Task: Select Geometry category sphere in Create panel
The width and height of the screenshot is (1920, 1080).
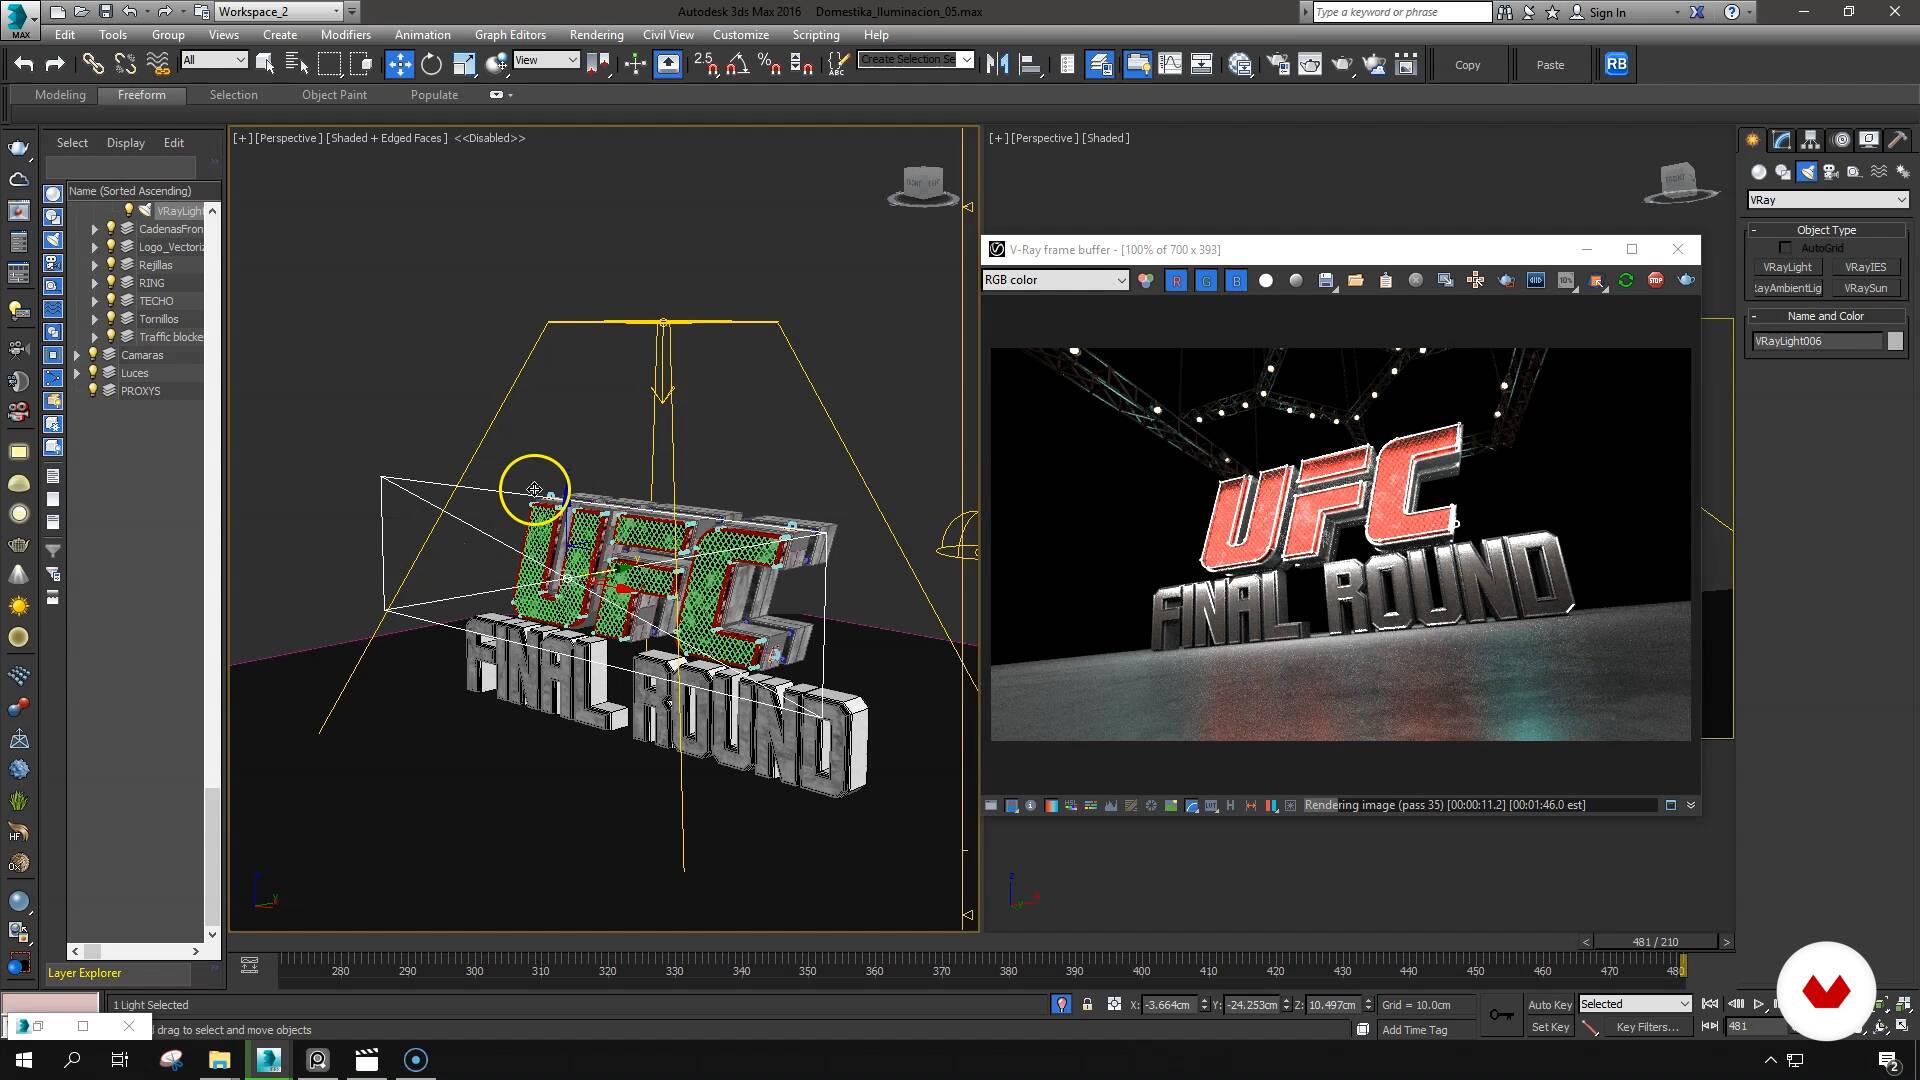Action: [x=1759, y=172]
